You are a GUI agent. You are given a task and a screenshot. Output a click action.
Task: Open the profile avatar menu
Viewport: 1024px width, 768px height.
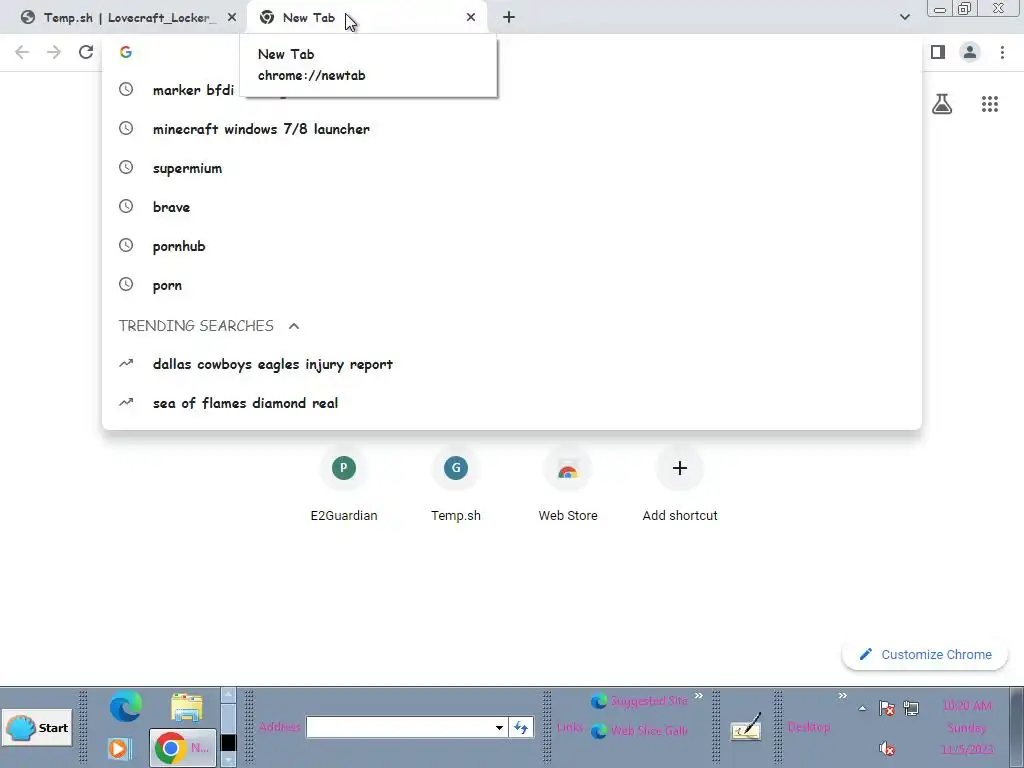click(970, 52)
